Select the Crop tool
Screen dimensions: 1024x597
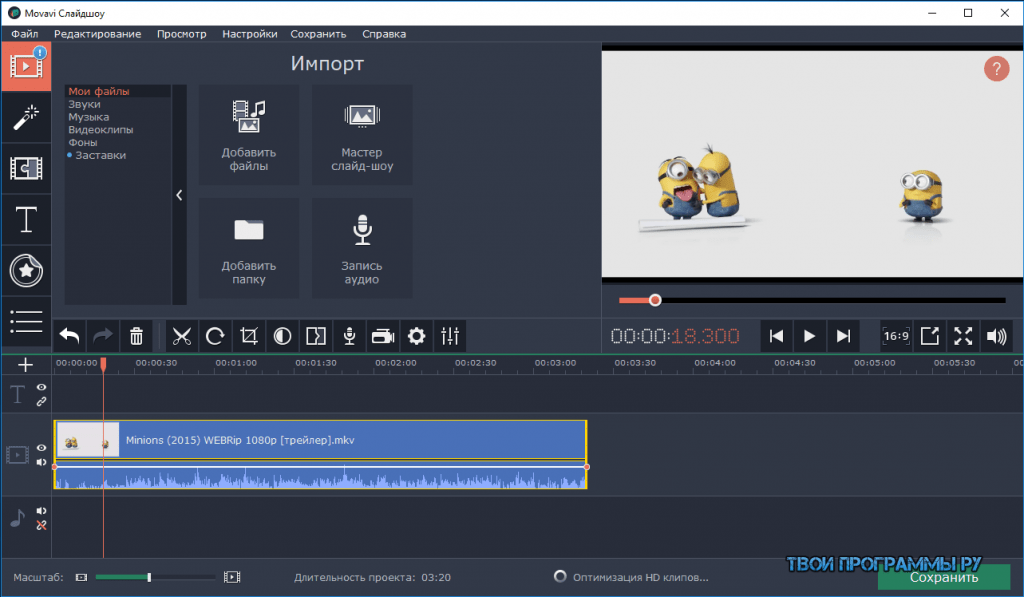point(249,336)
